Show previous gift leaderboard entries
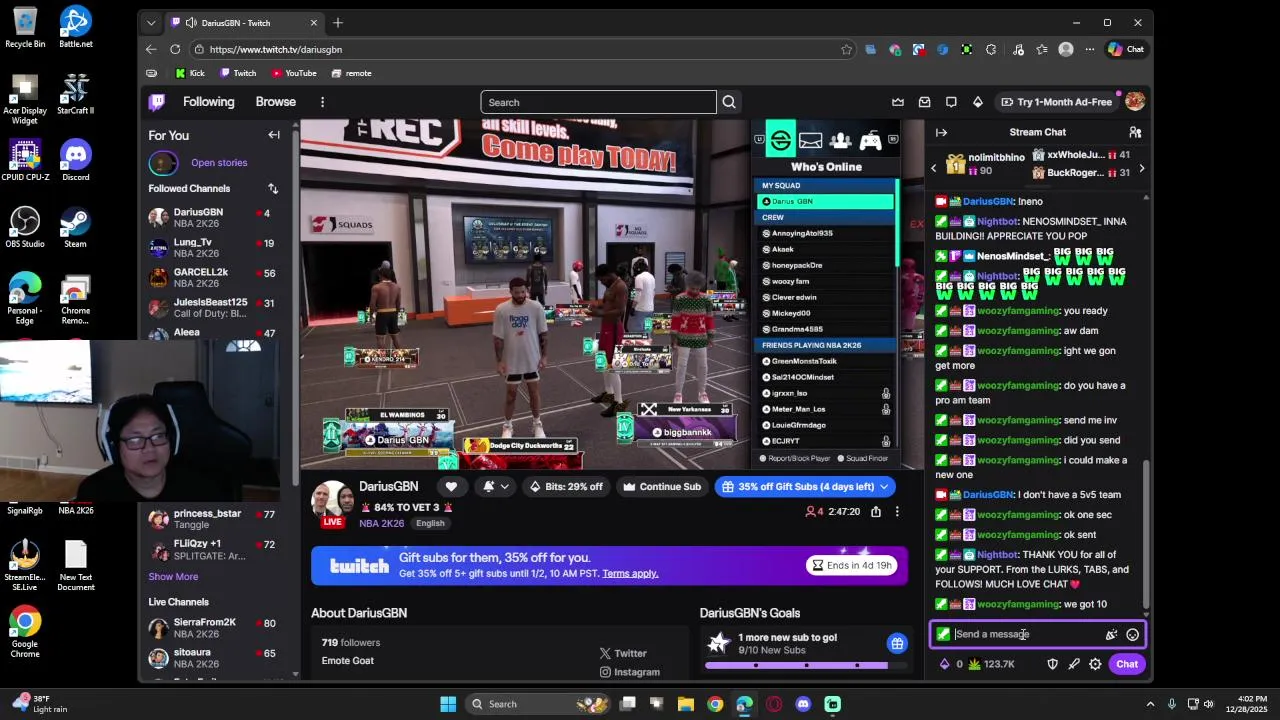The width and height of the screenshot is (1280, 720). 934,168
